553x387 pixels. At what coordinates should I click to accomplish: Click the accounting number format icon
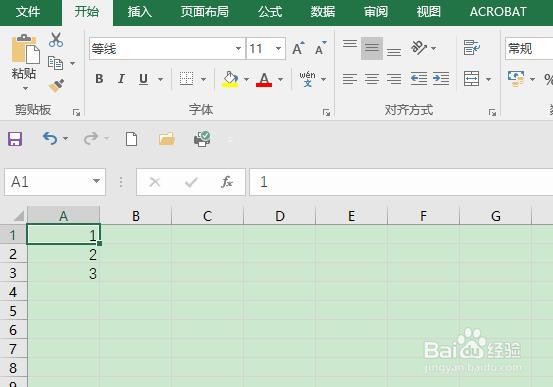516,79
